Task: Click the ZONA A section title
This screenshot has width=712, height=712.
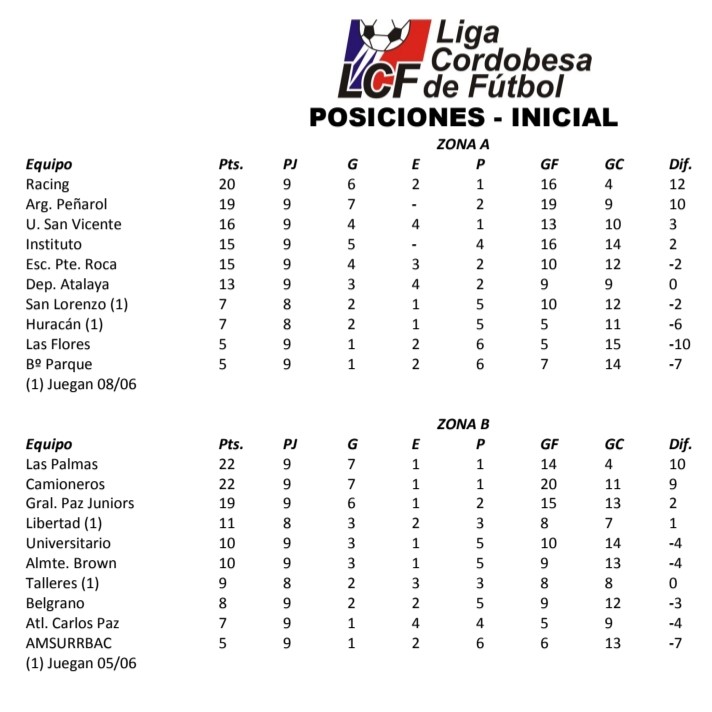Action: tap(463, 144)
